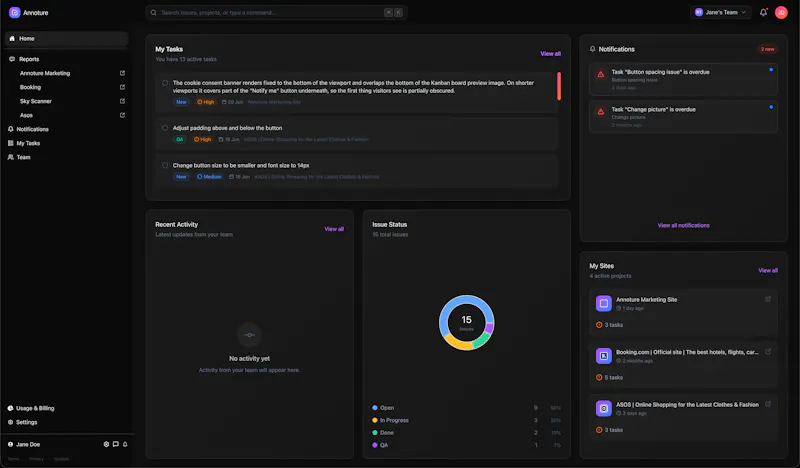
Task: Select the Sky Scanner report entry
Action: 36,101
